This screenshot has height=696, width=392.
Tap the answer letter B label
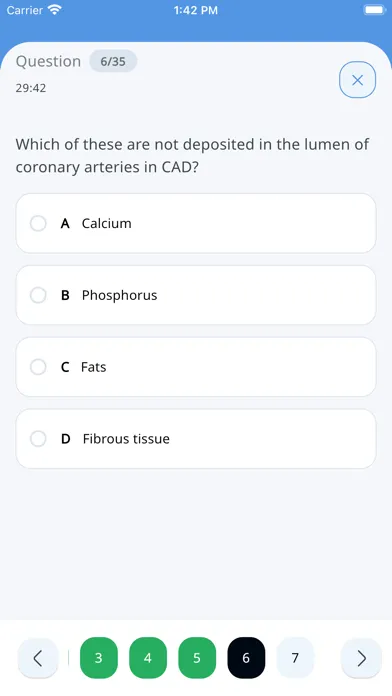(x=65, y=295)
